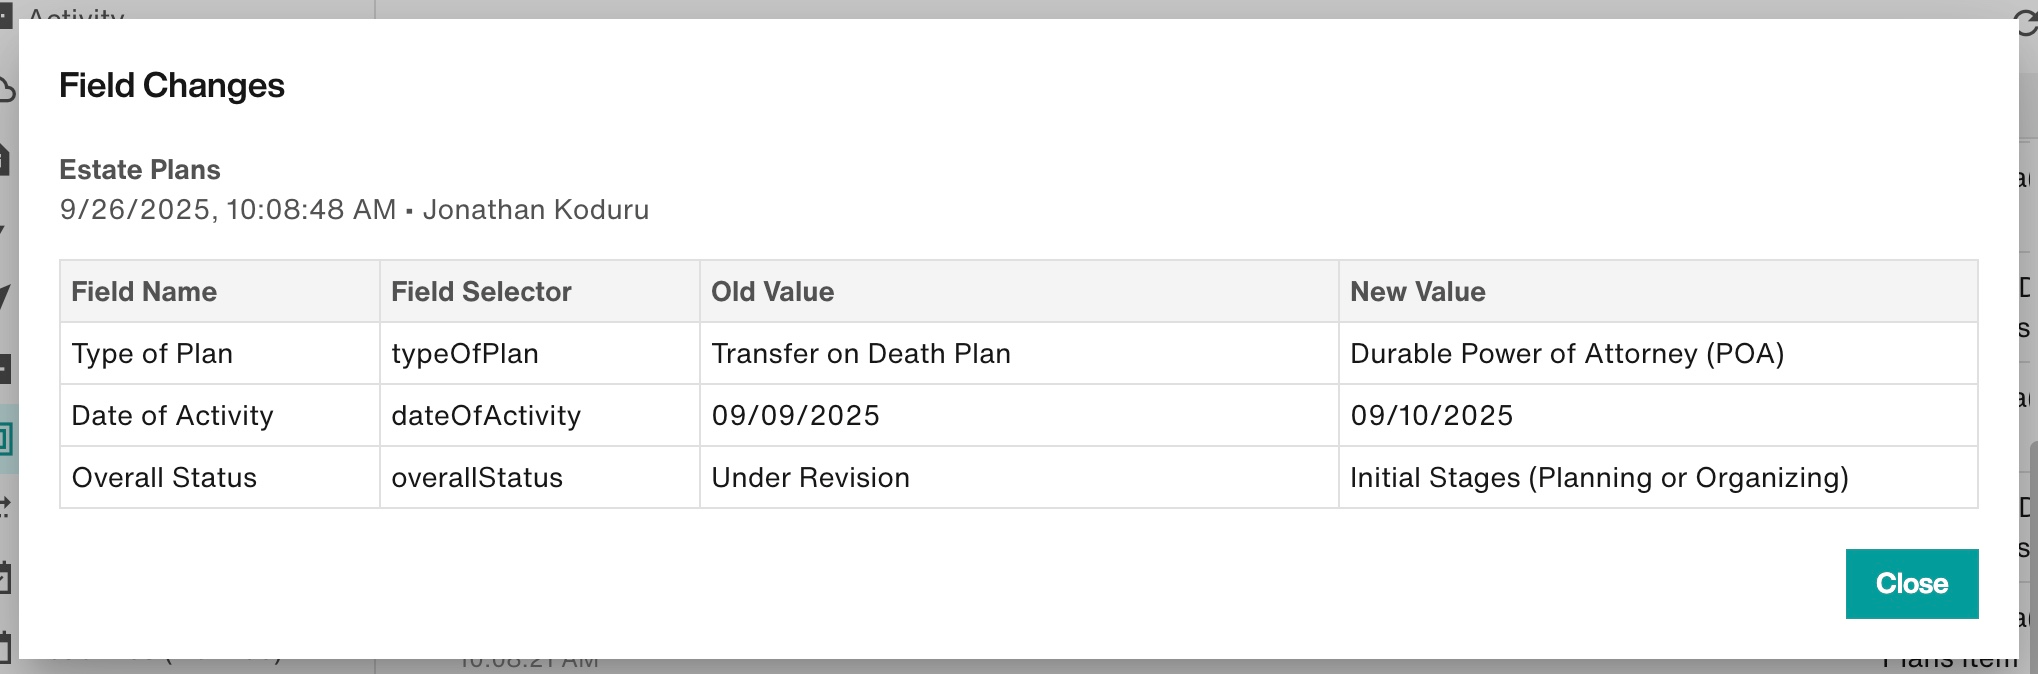Click the Overall Status row label

tap(162, 477)
